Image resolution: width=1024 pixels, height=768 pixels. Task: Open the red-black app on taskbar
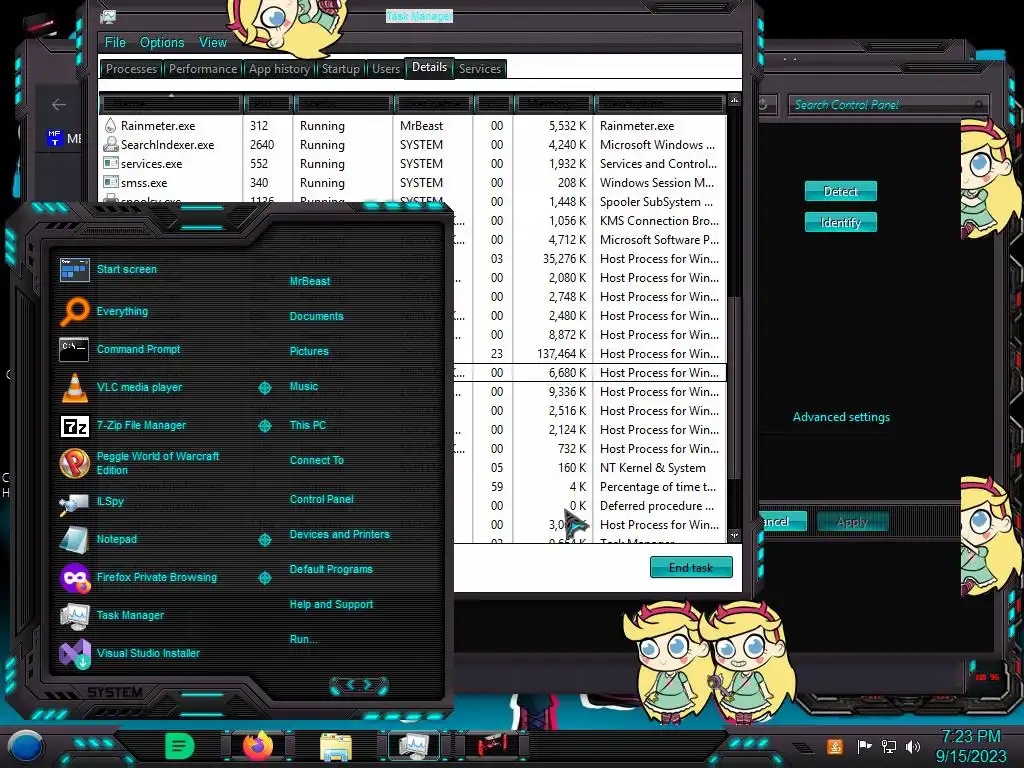(x=492, y=745)
